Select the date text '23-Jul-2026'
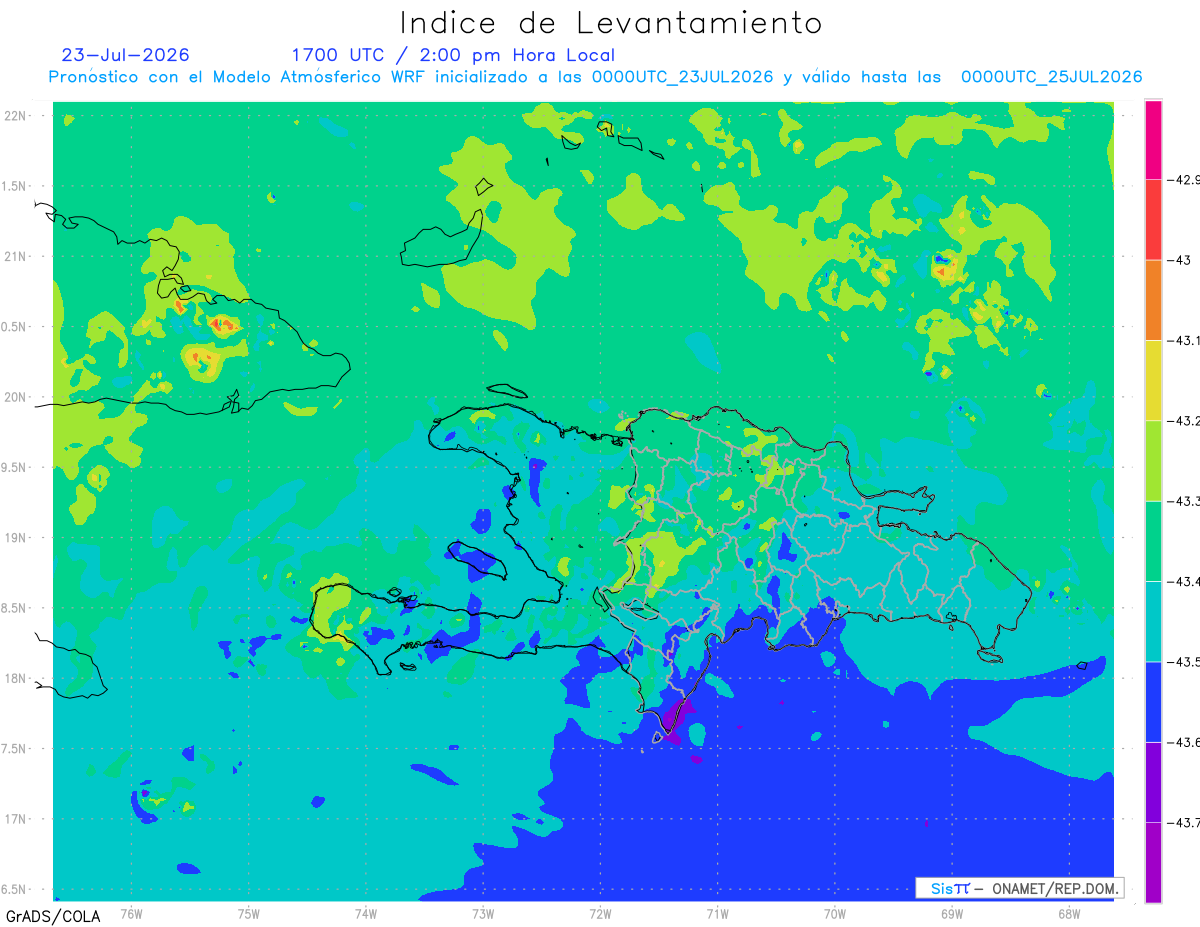 (x=126, y=55)
